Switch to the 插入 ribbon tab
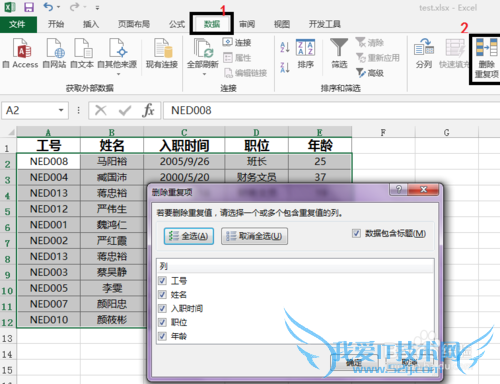The image size is (500, 384). 91,24
